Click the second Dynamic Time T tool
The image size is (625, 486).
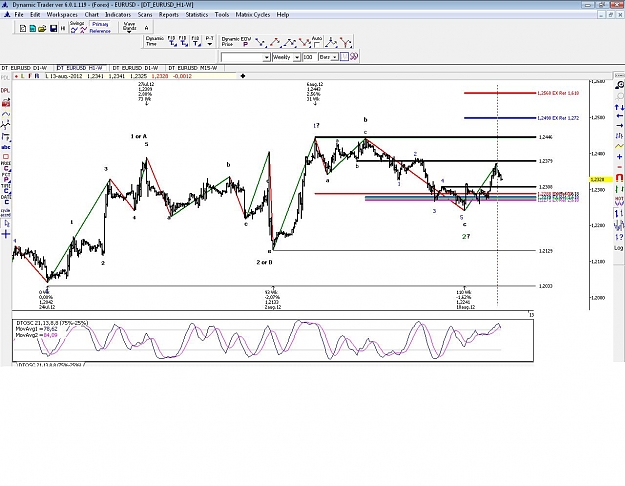coord(183,41)
